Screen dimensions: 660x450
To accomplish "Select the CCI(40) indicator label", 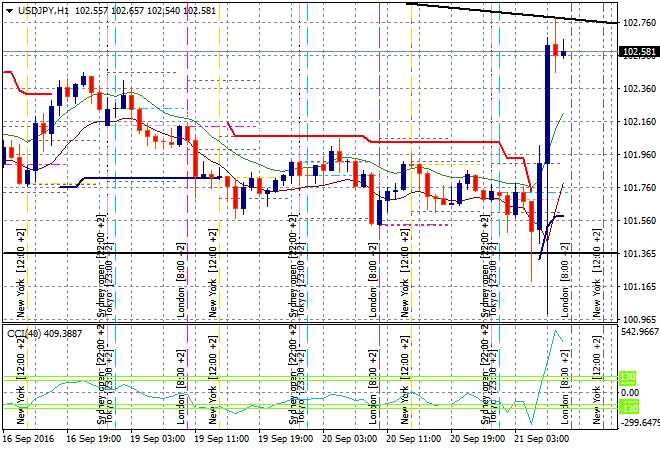I will pos(29,333).
